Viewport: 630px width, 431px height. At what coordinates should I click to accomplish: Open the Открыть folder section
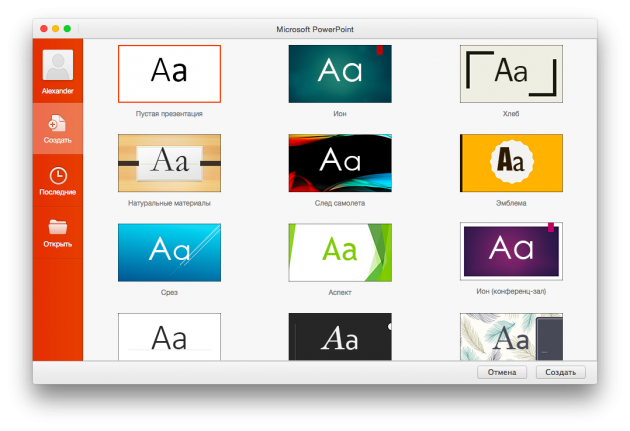point(57,233)
